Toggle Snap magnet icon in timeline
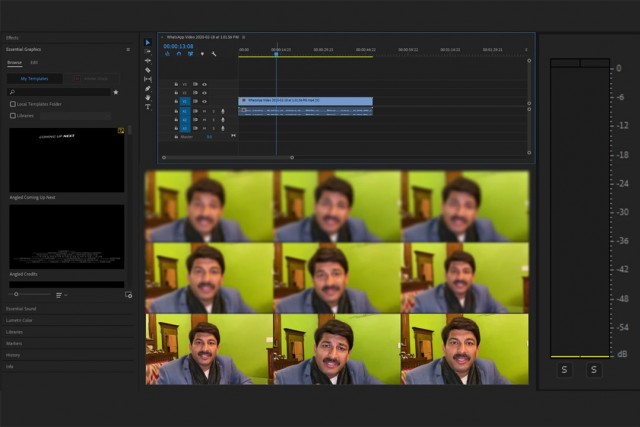640x427 pixels. (x=179, y=54)
